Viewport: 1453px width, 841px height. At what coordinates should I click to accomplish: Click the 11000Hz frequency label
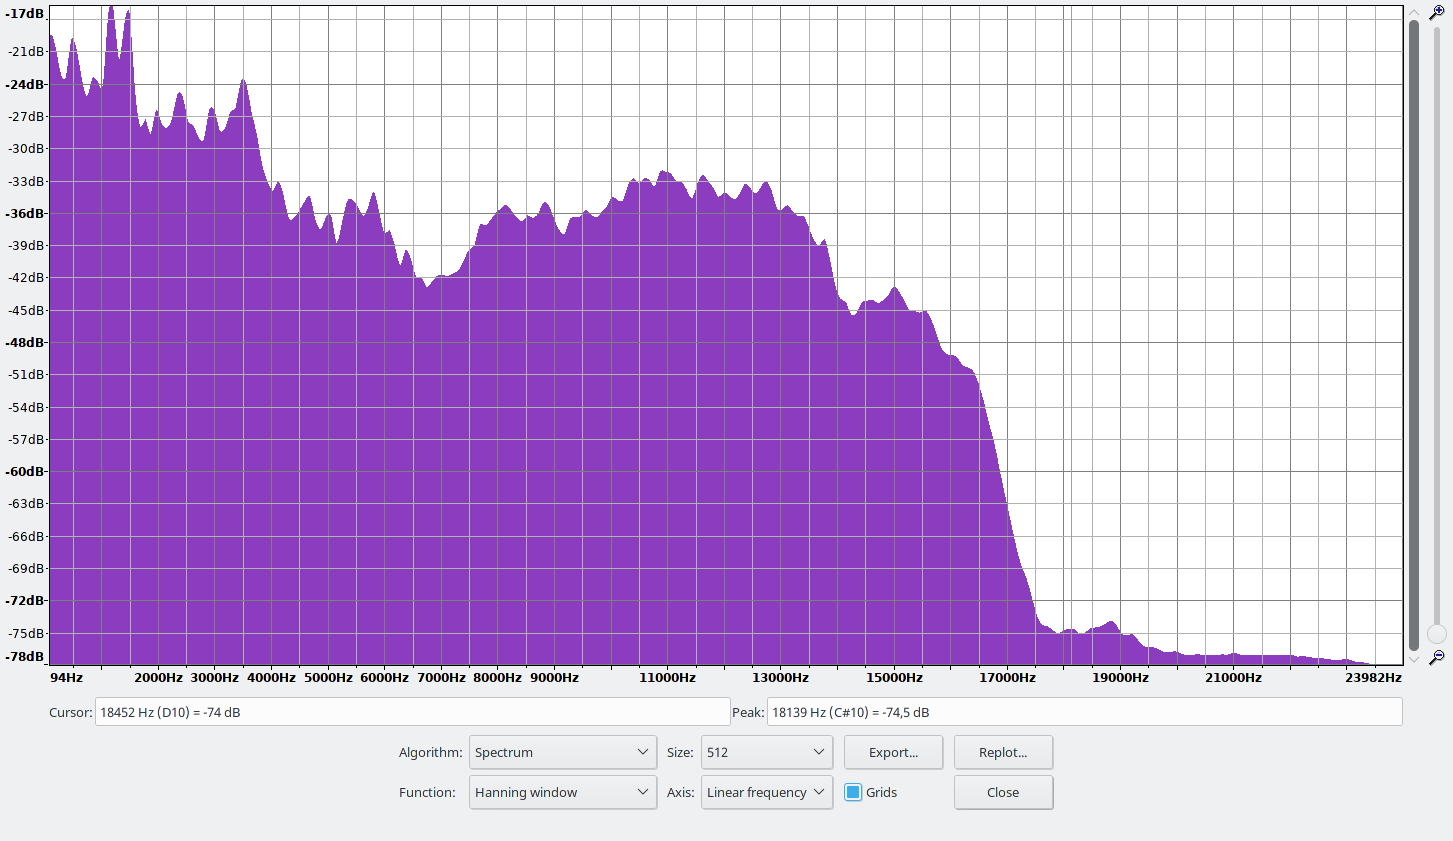tap(667, 677)
